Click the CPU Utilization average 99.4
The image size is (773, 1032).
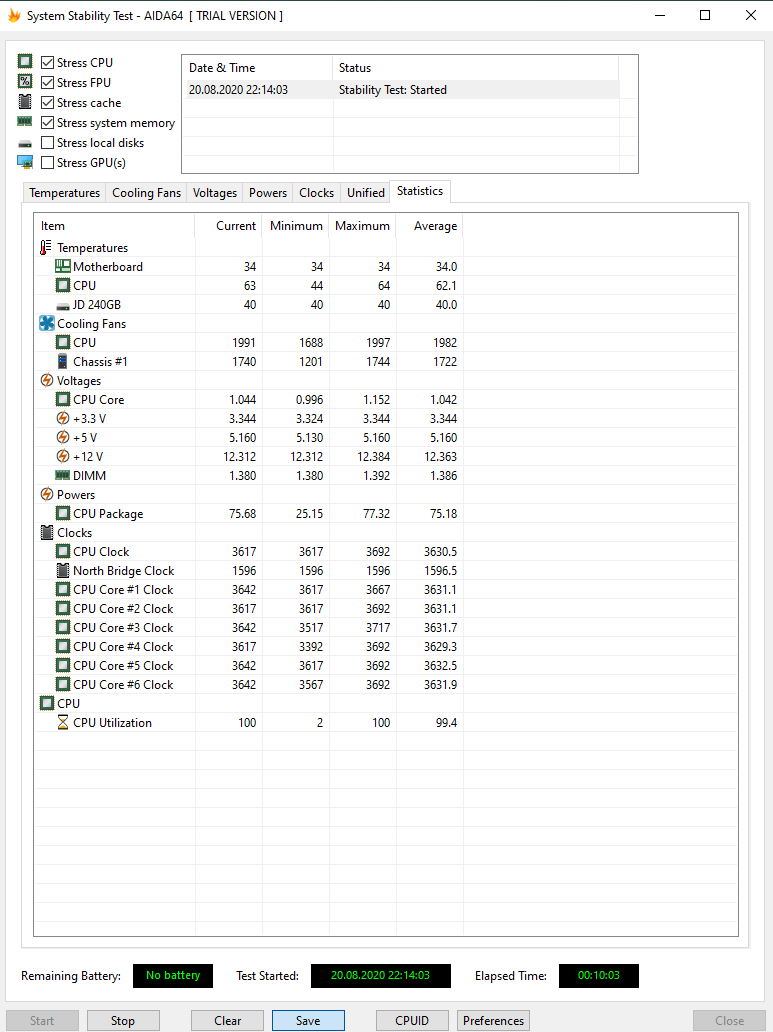(446, 723)
